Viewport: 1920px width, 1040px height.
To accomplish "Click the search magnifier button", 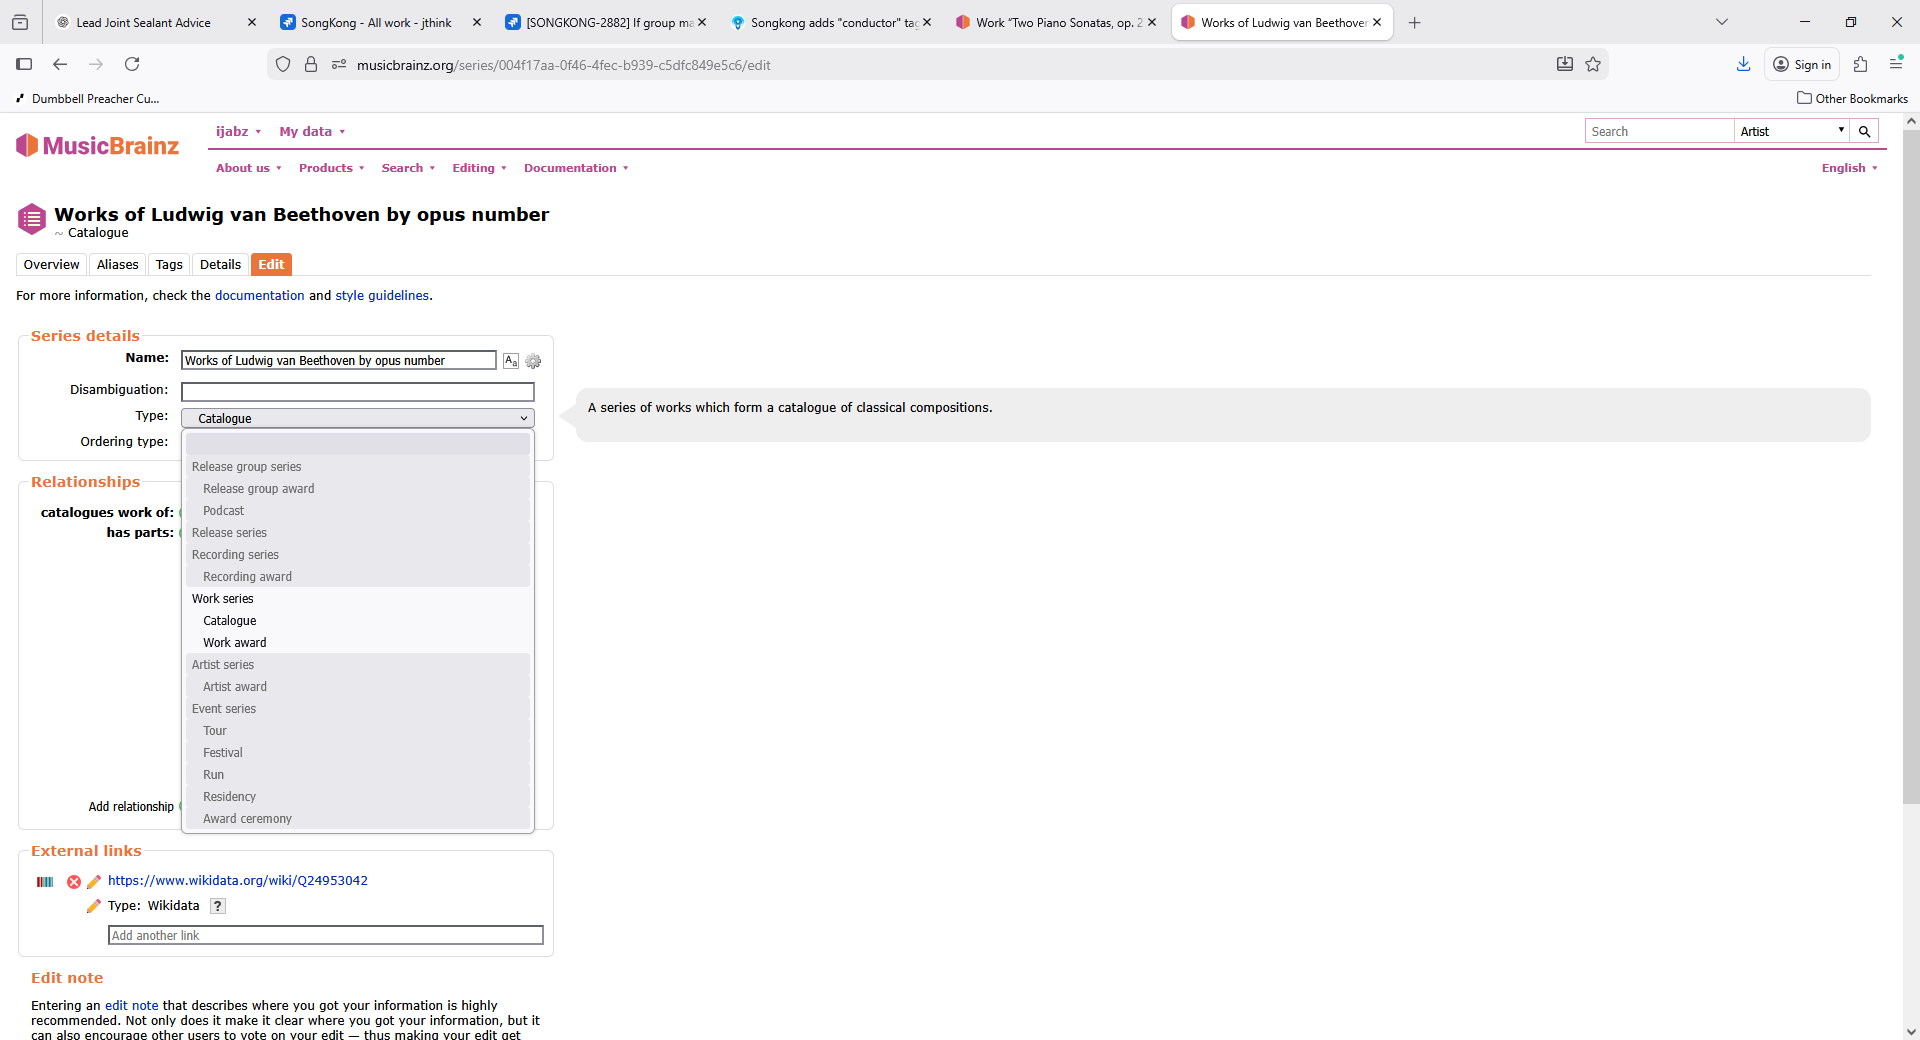I will (1864, 131).
